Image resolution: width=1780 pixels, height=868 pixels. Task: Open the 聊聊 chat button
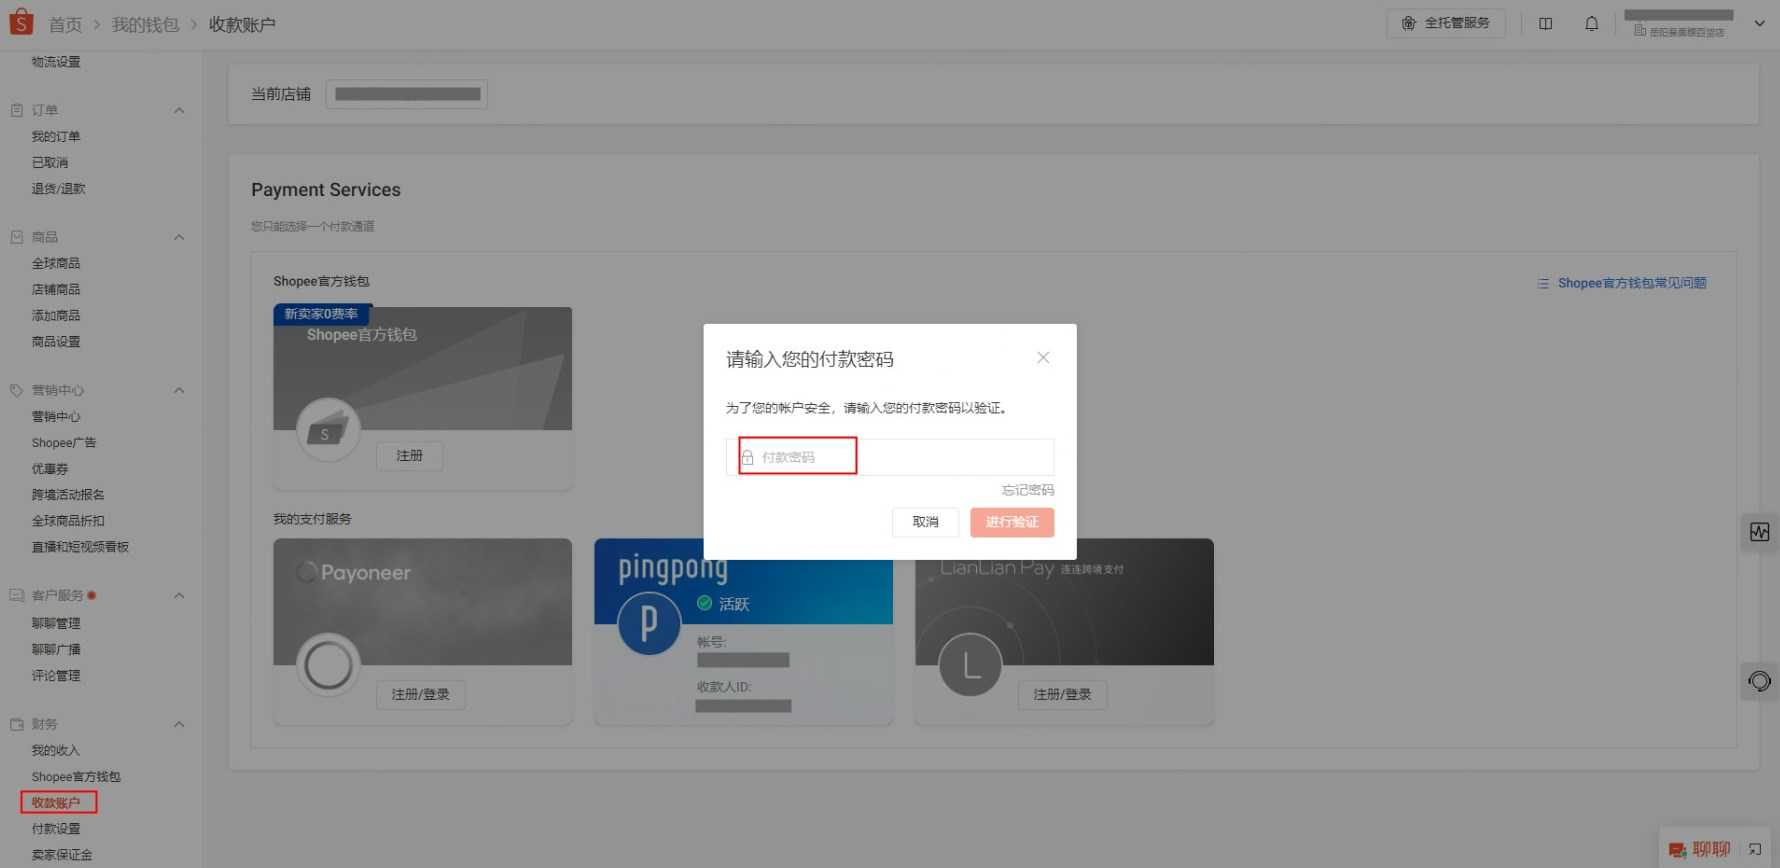pos(1700,850)
